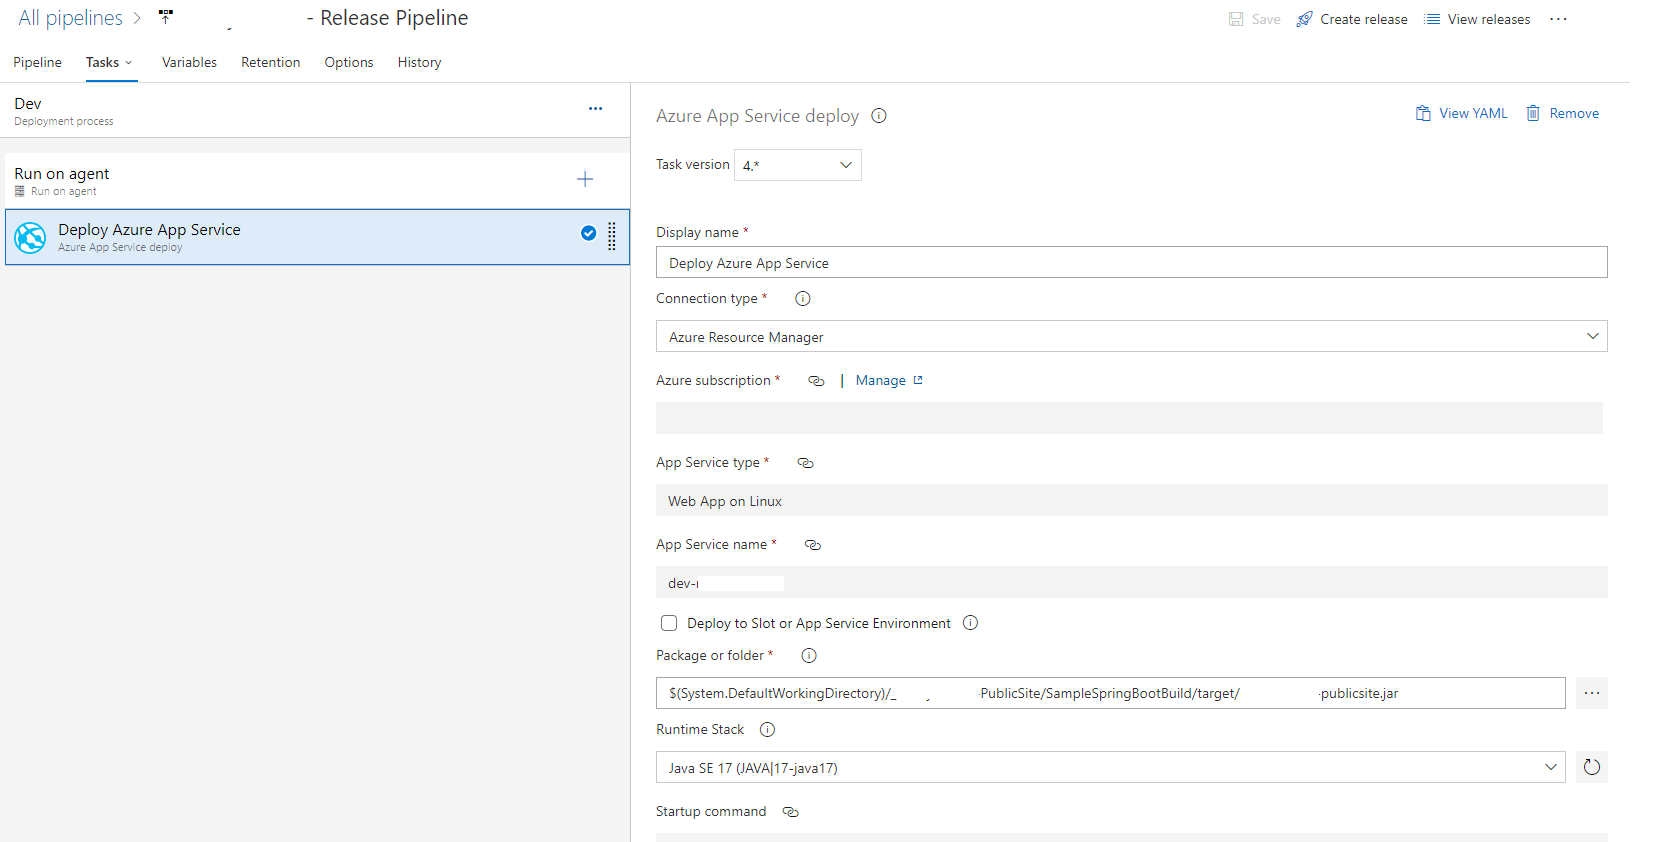Click link icon beside Azure subscription

point(816,381)
